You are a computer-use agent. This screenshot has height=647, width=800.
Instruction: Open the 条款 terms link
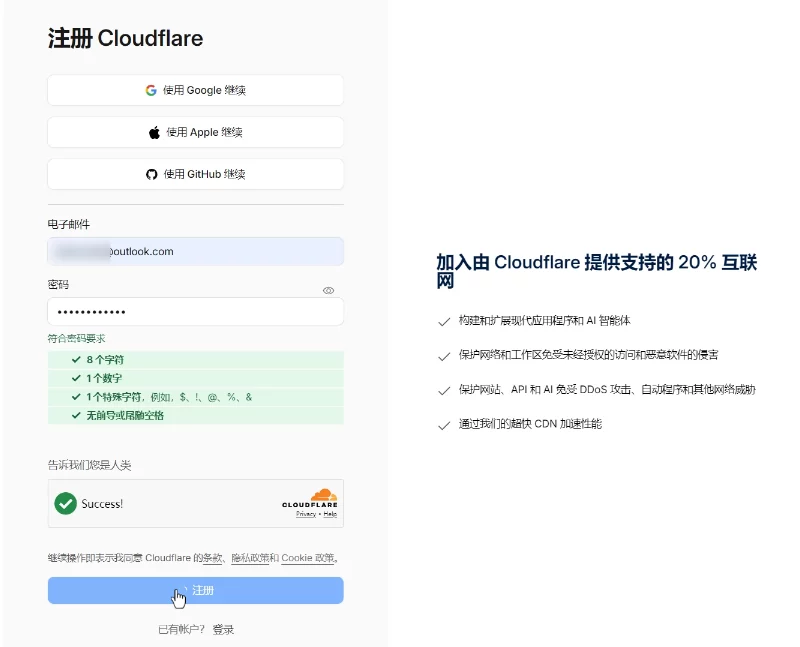212,558
